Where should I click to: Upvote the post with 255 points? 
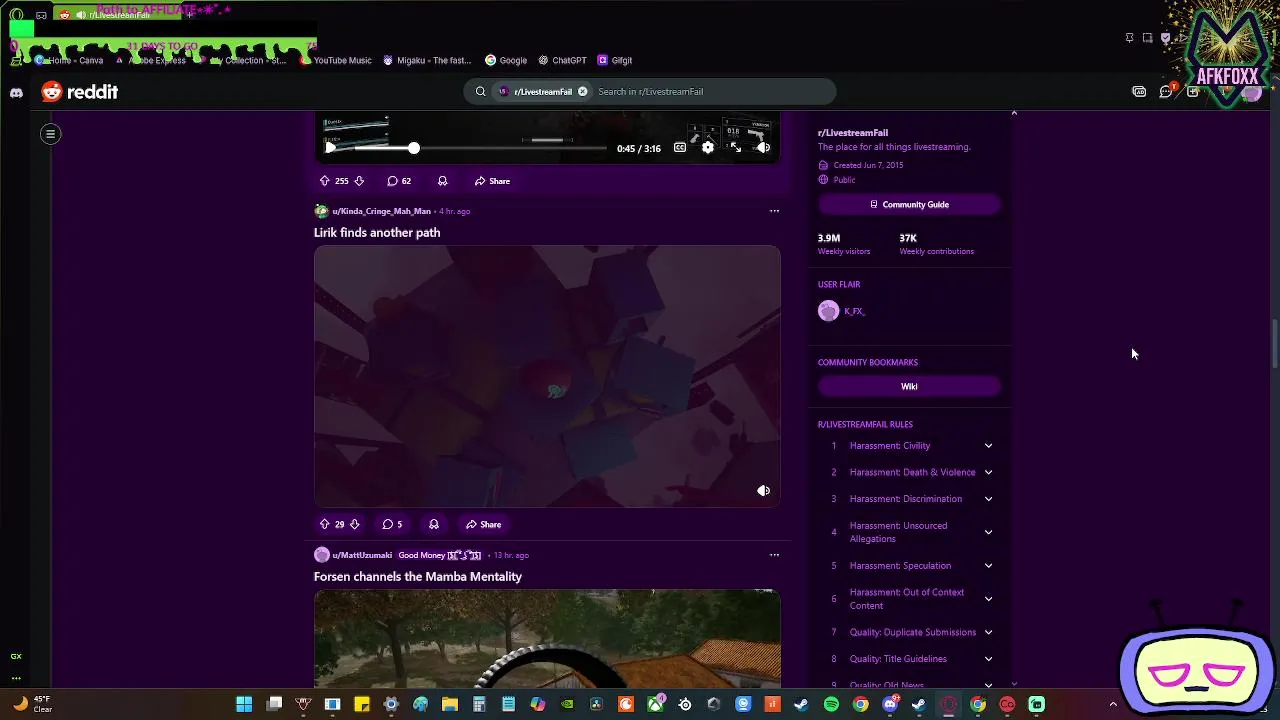pos(324,181)
